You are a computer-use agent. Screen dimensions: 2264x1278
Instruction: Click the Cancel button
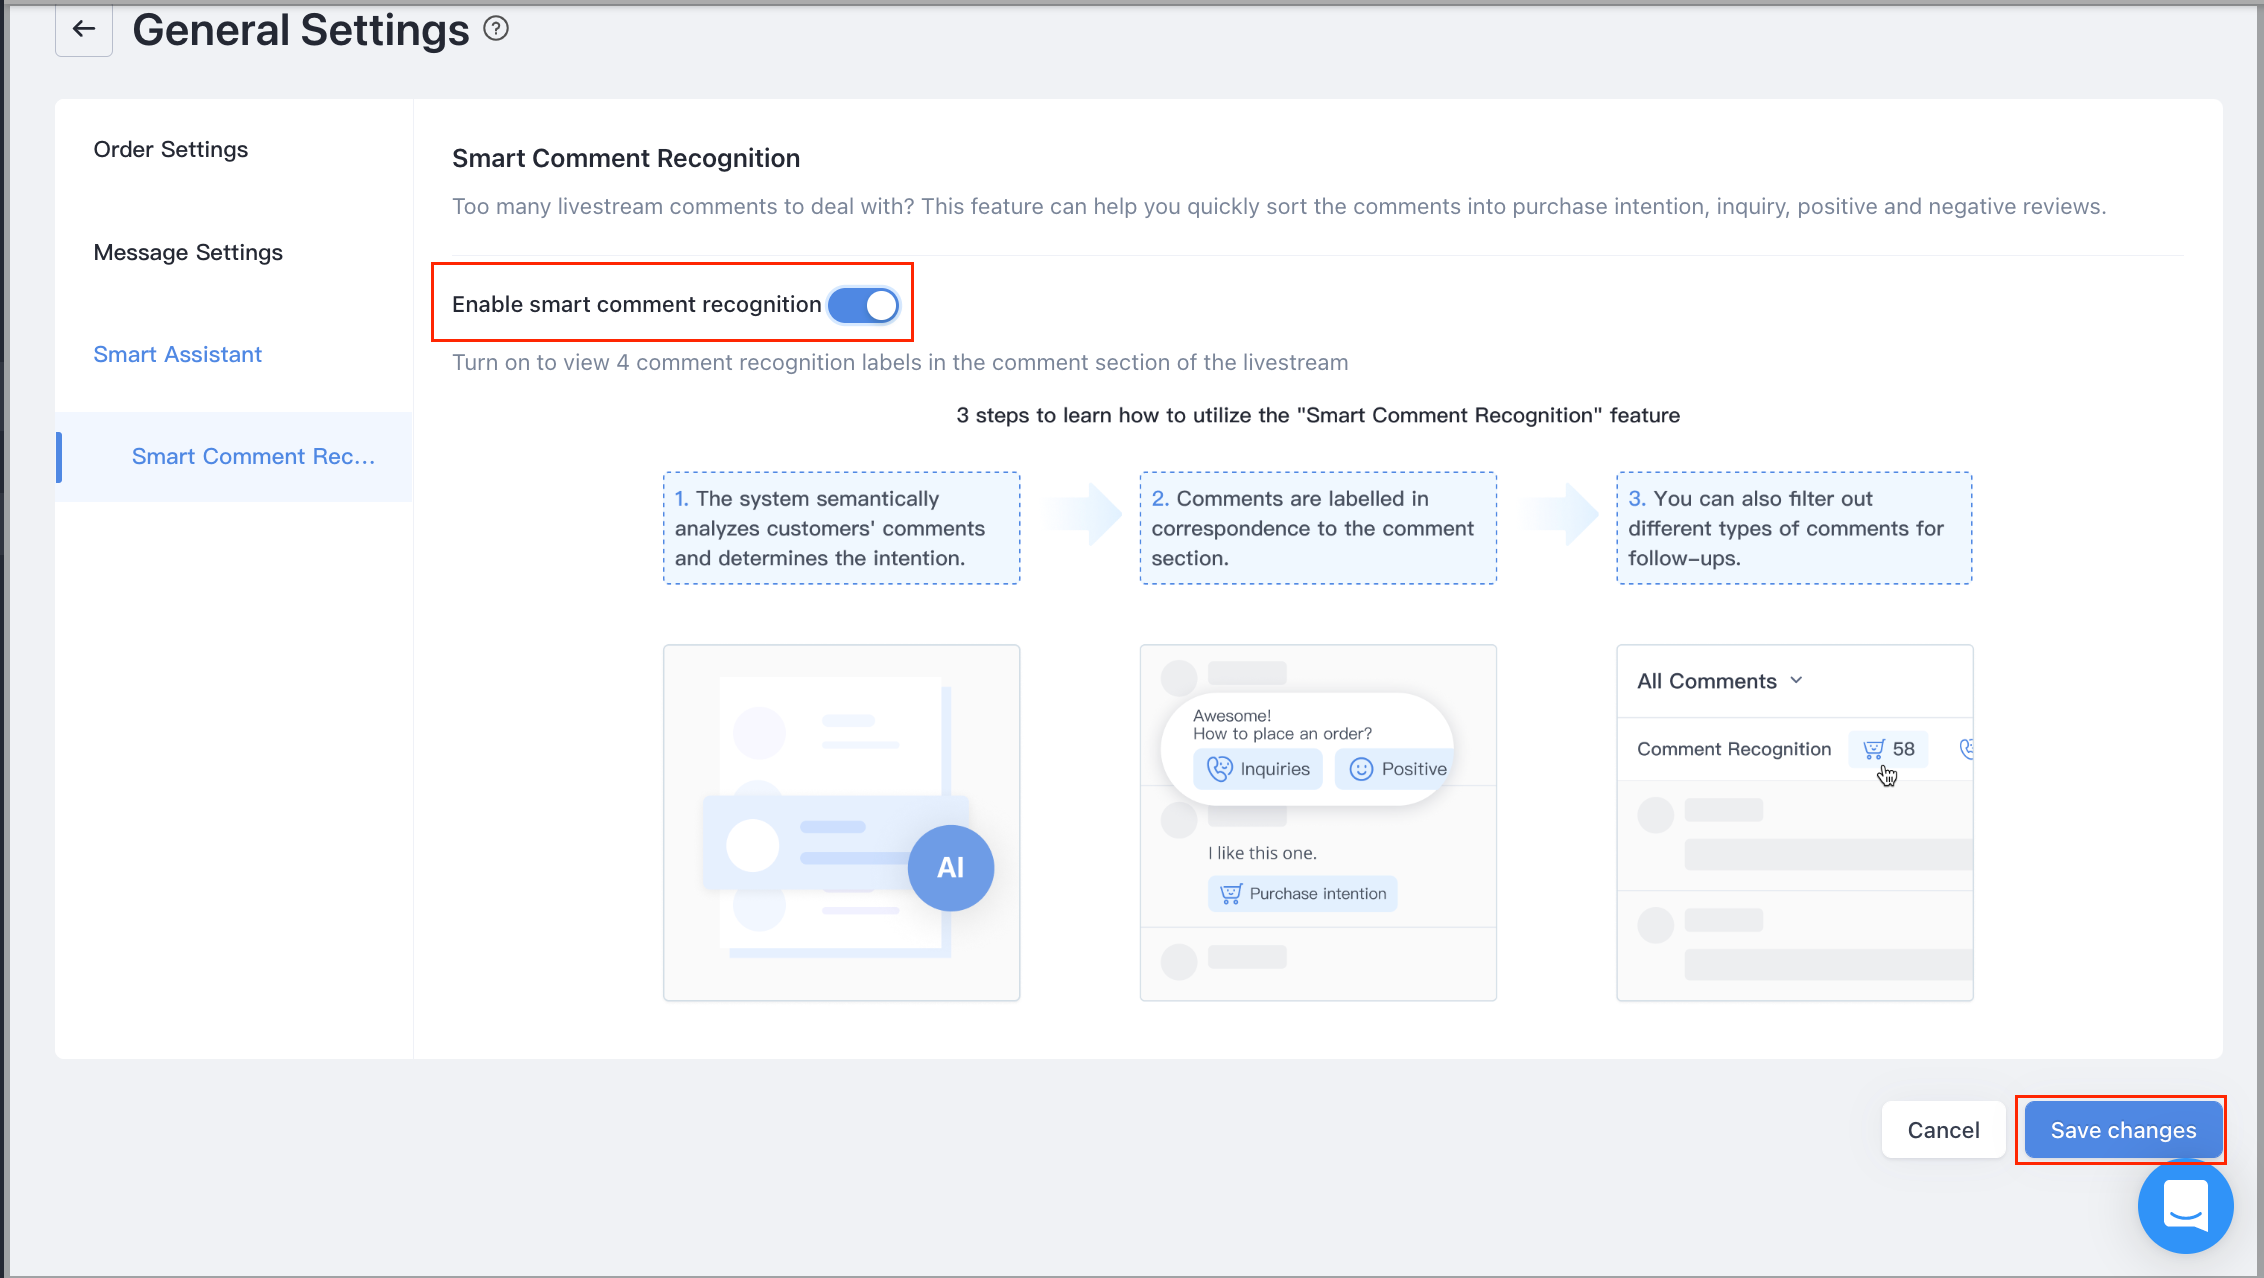(x=1943, y=1130)
